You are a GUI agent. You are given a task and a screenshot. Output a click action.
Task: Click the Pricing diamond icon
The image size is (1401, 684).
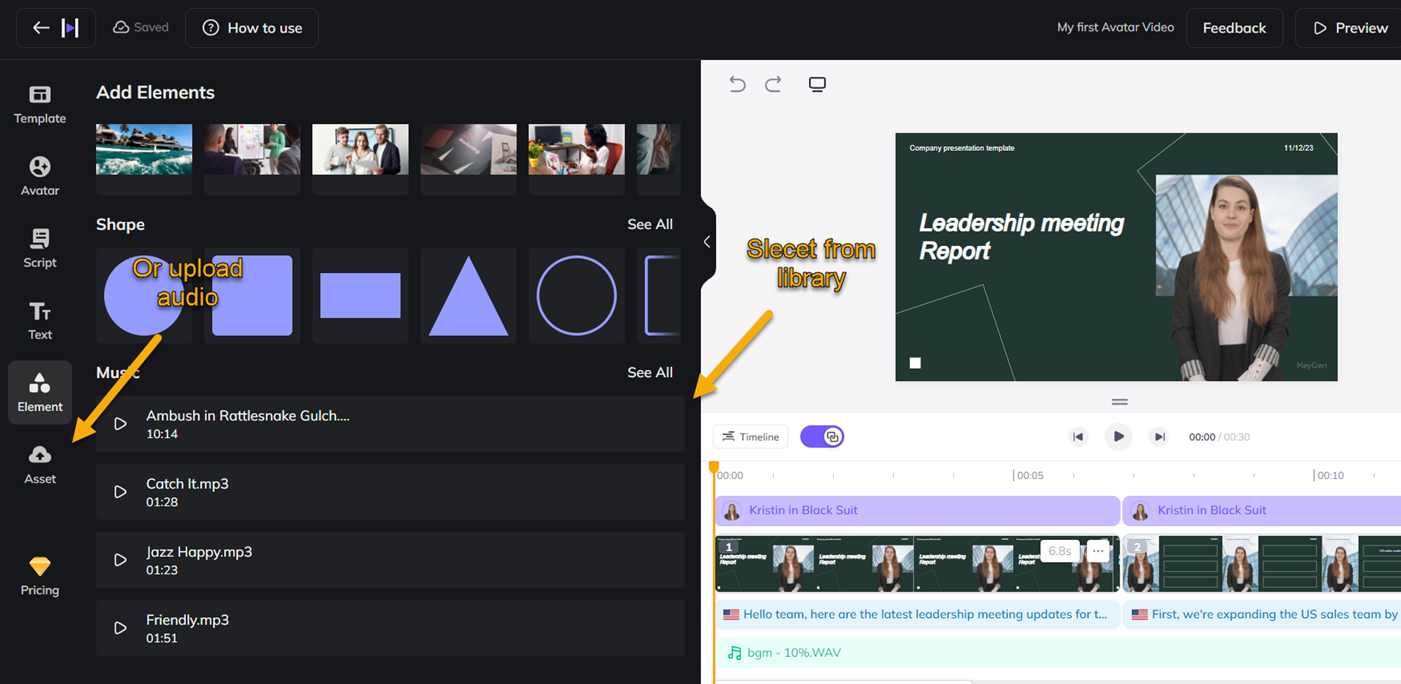pyautogui.click(x=39, y=565)
